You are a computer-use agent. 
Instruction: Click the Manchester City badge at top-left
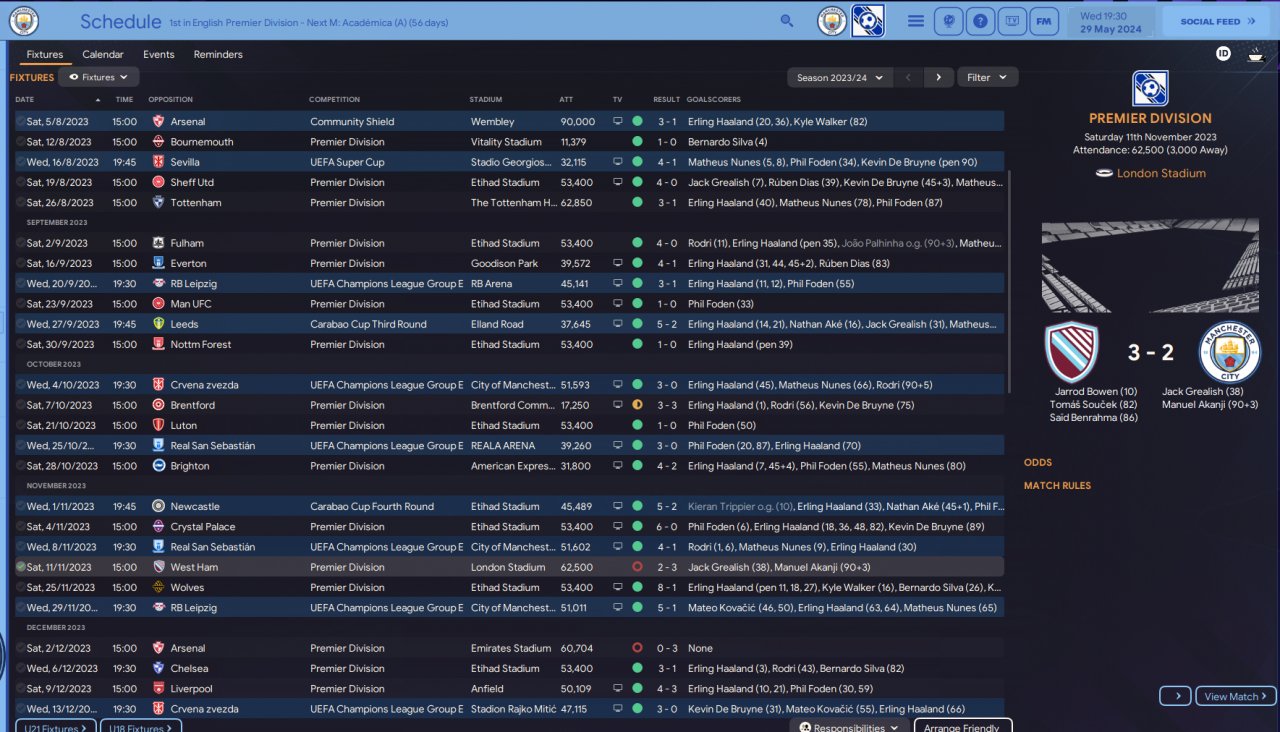22,20
